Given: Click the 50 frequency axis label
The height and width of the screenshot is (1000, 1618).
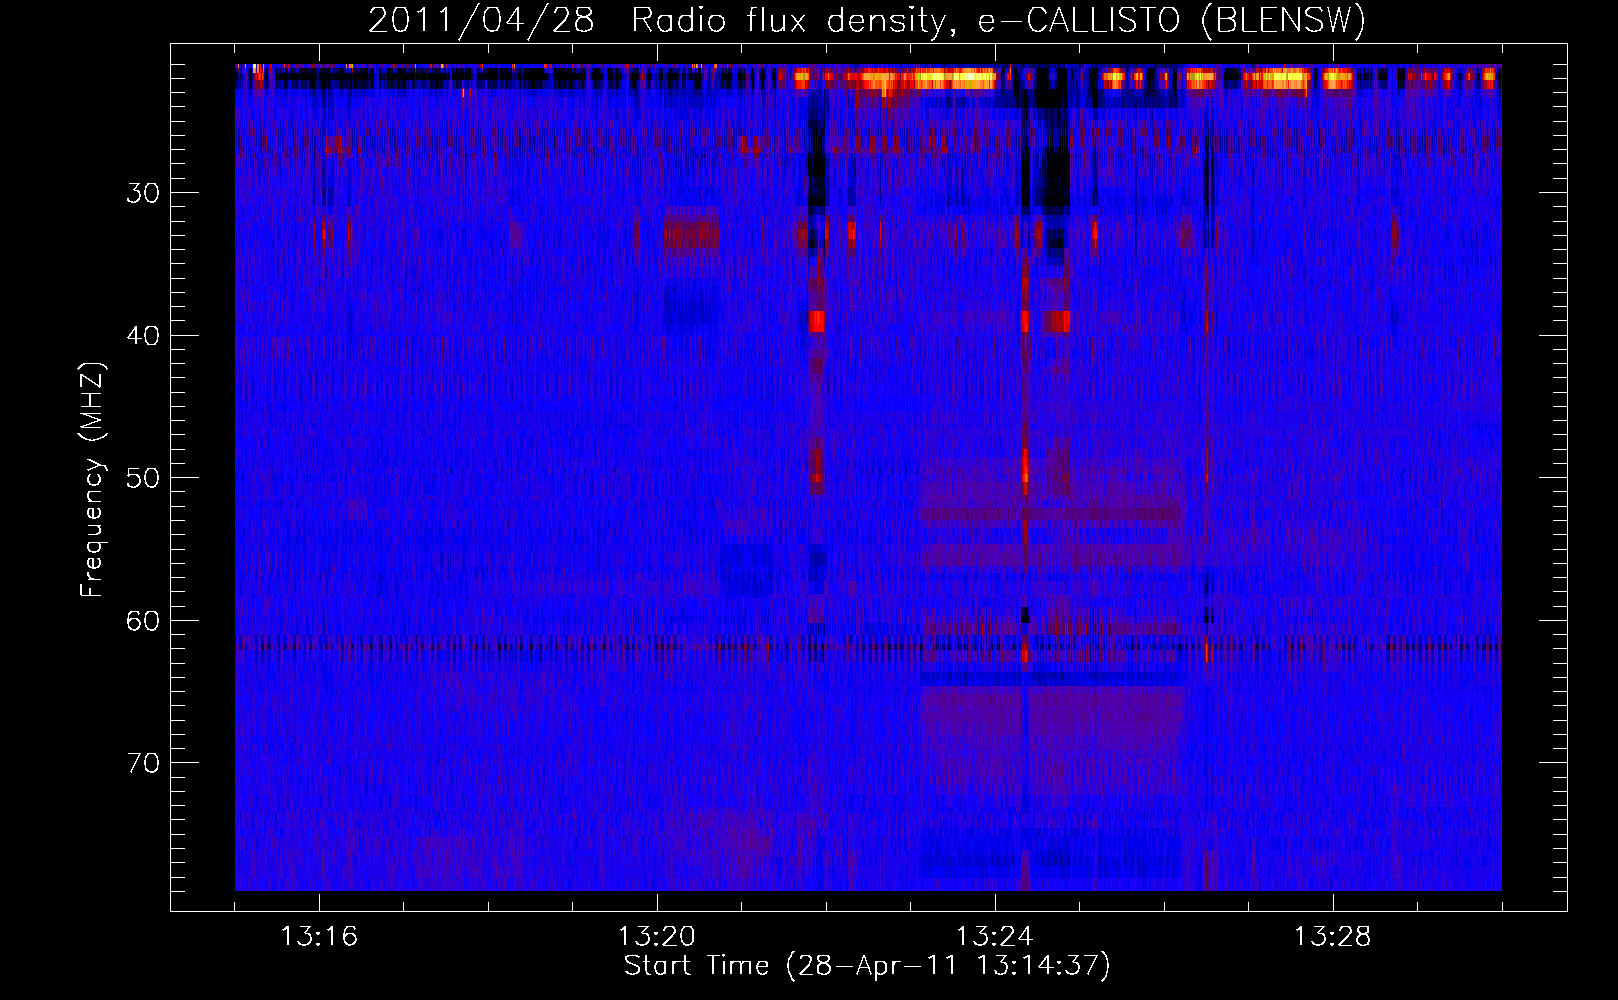Looking at the screenshot, I should pos(143,478).
